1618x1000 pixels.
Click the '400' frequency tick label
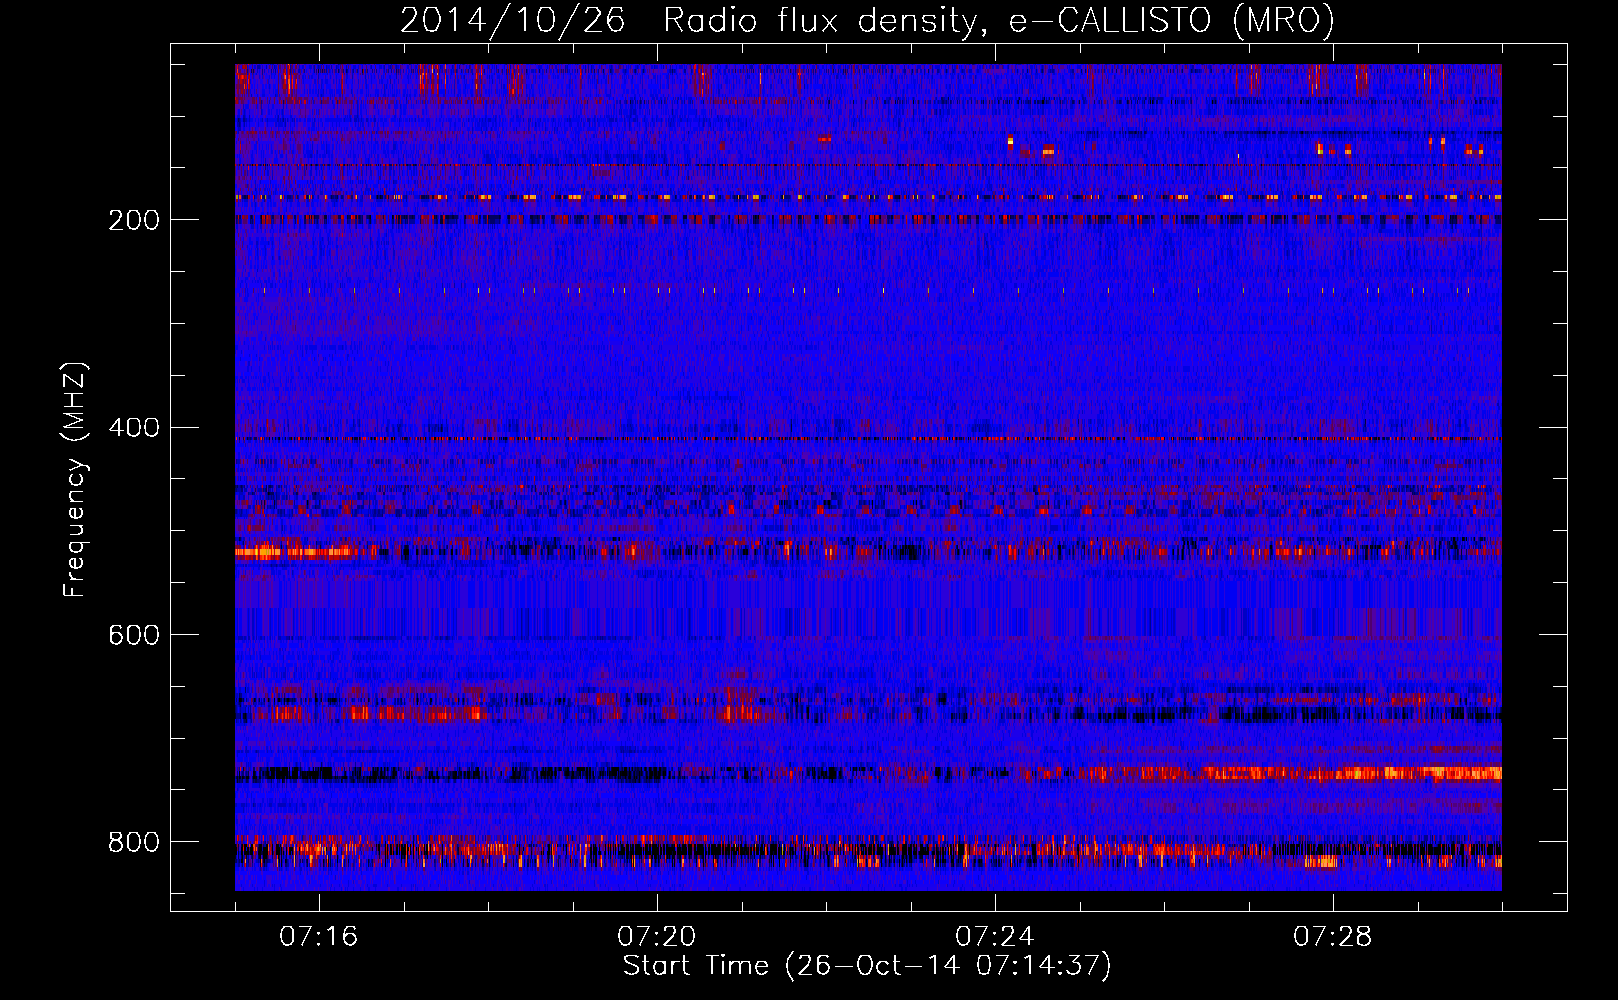coord(133,428)
